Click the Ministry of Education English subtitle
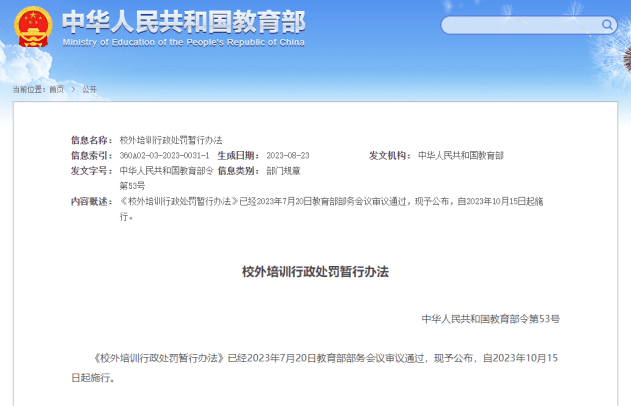Screen dimensions: 631x406 tap(184, 43)
